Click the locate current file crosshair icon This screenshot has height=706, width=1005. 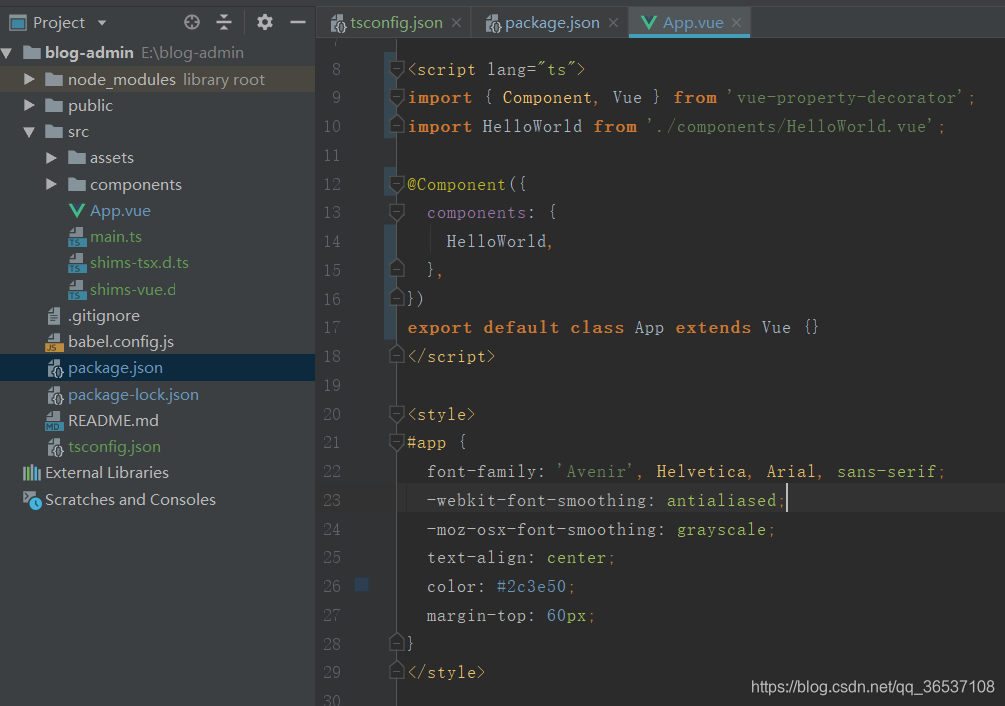point(192,22)
